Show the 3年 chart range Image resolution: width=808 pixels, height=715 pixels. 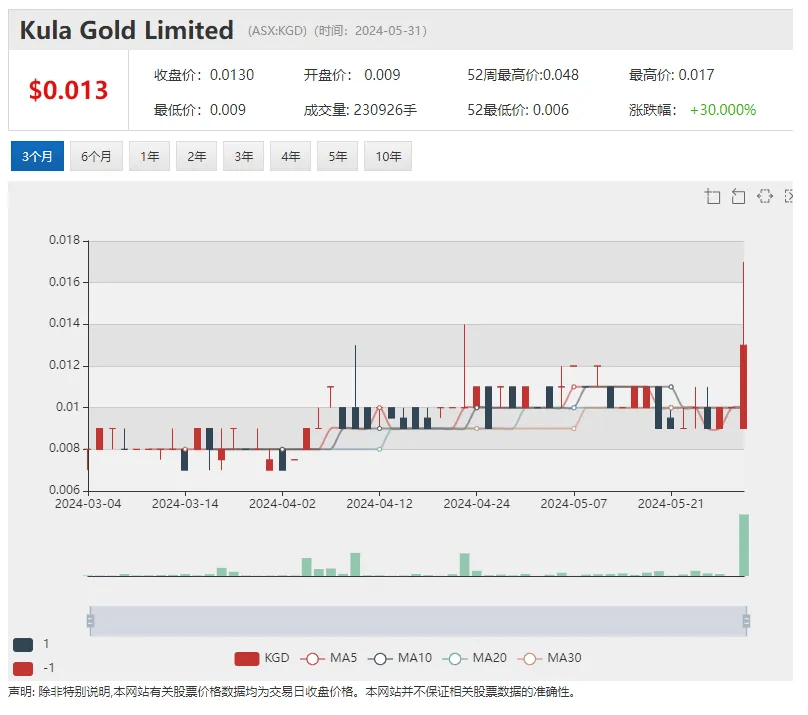243,156
